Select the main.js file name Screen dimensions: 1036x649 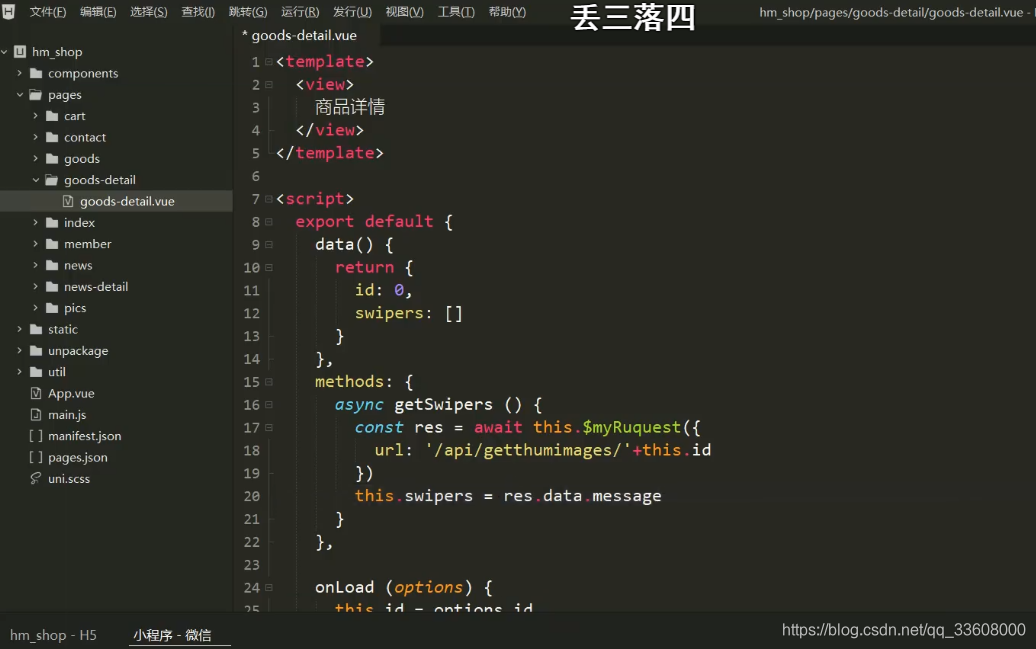[x=67, y=414]
